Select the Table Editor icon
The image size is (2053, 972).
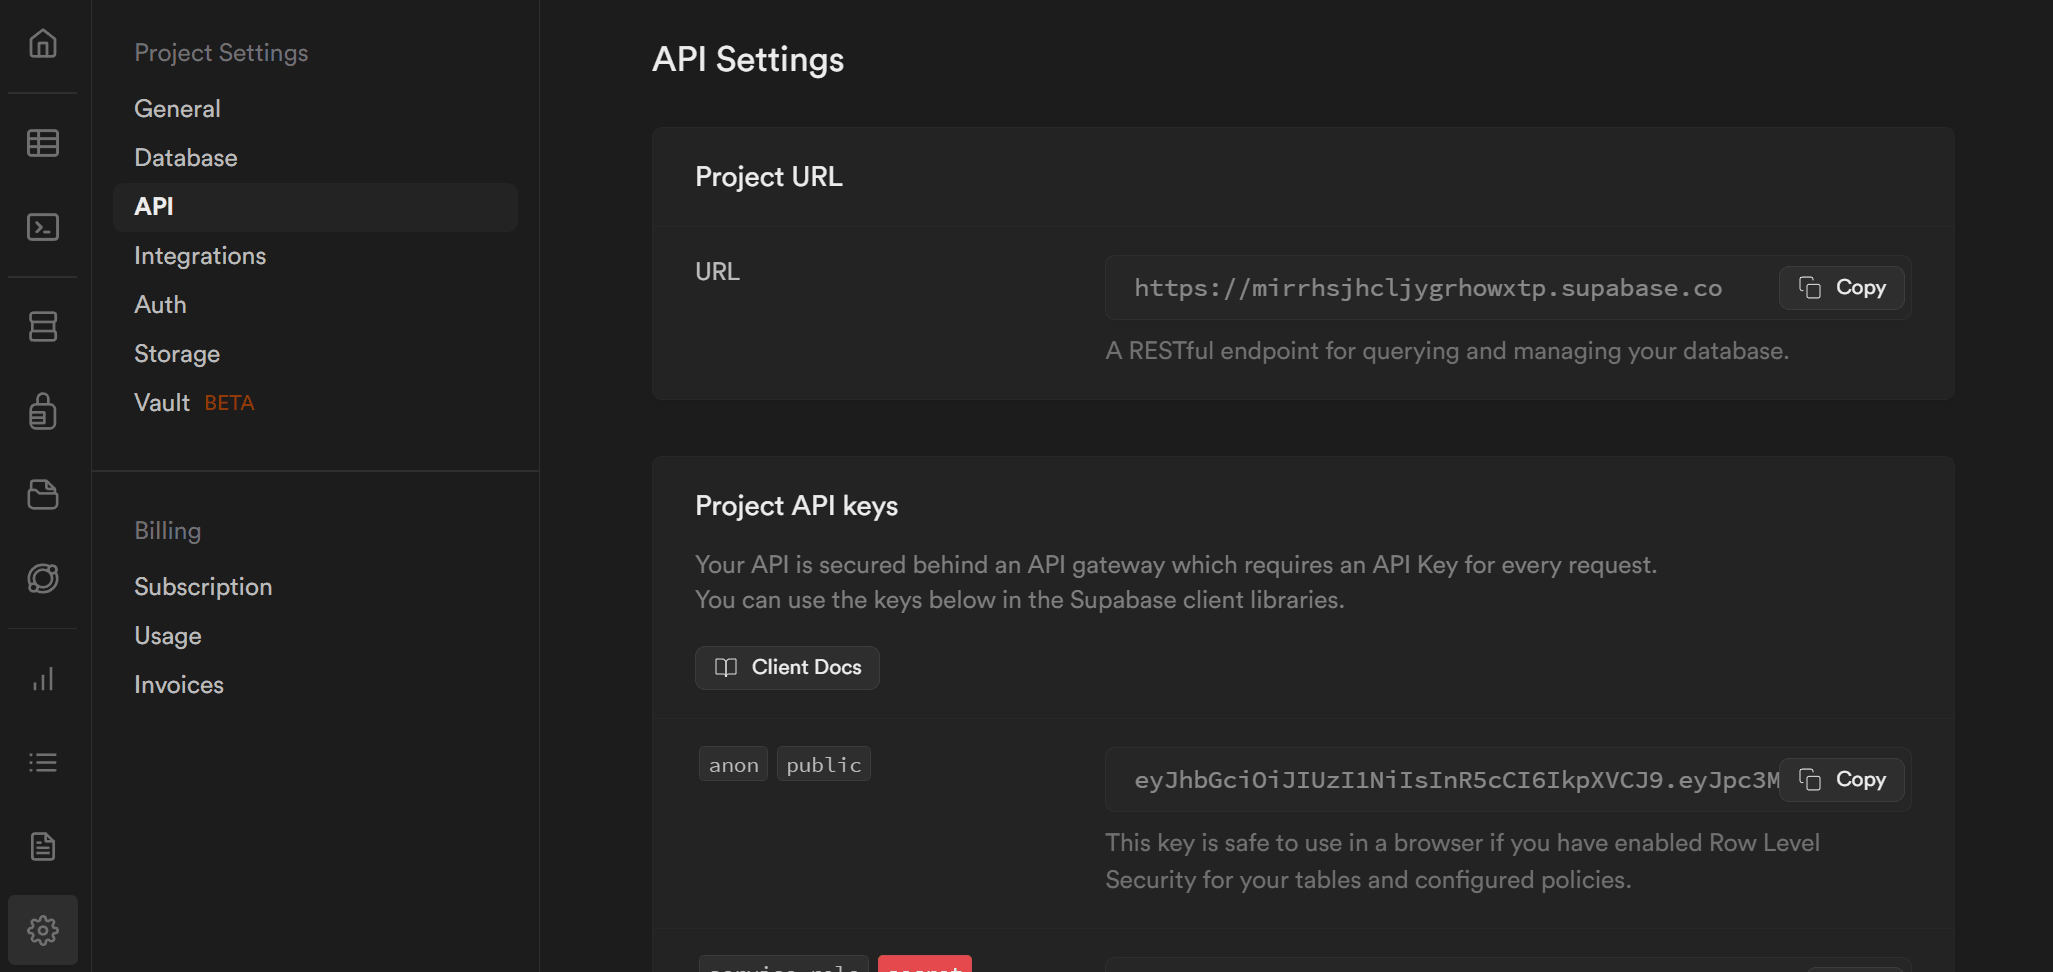click(x=43, y=143)
